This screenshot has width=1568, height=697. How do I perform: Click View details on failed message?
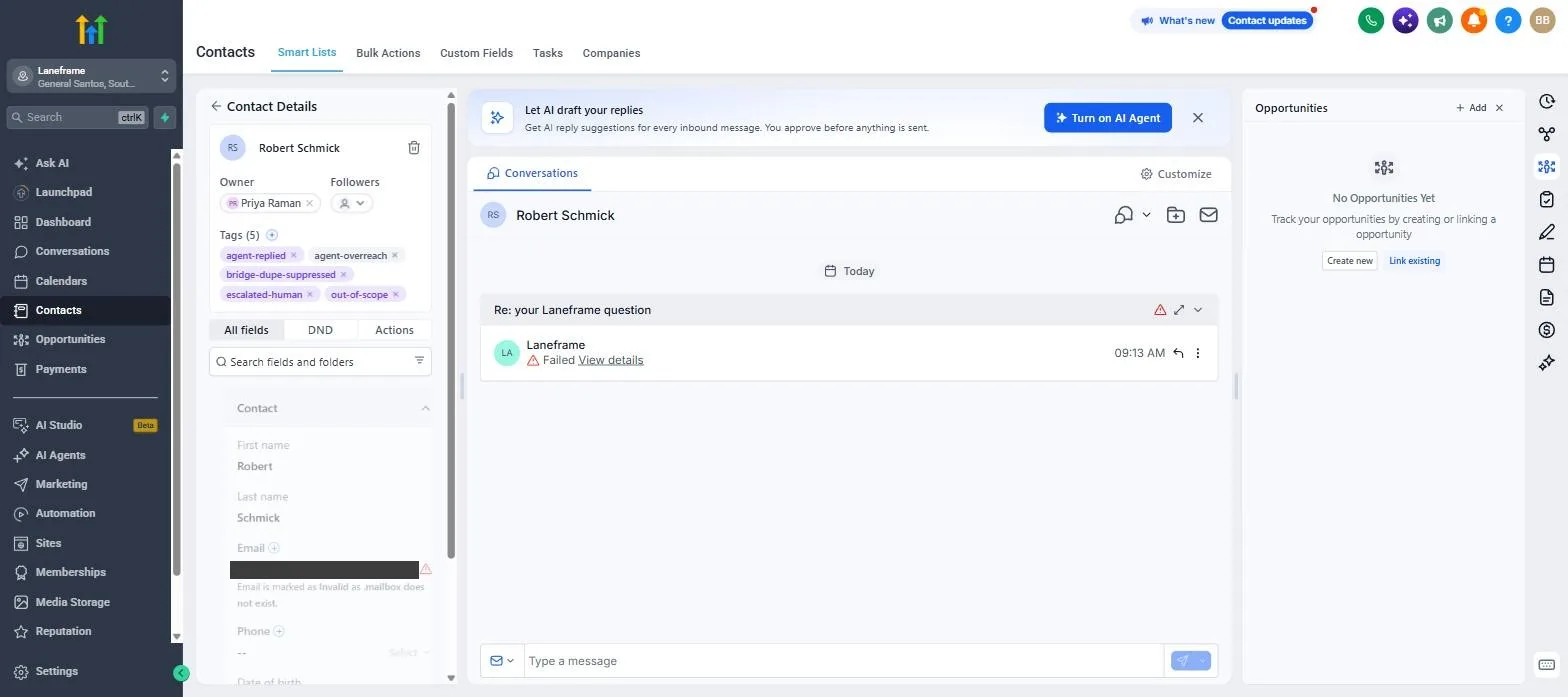point(611,360)
